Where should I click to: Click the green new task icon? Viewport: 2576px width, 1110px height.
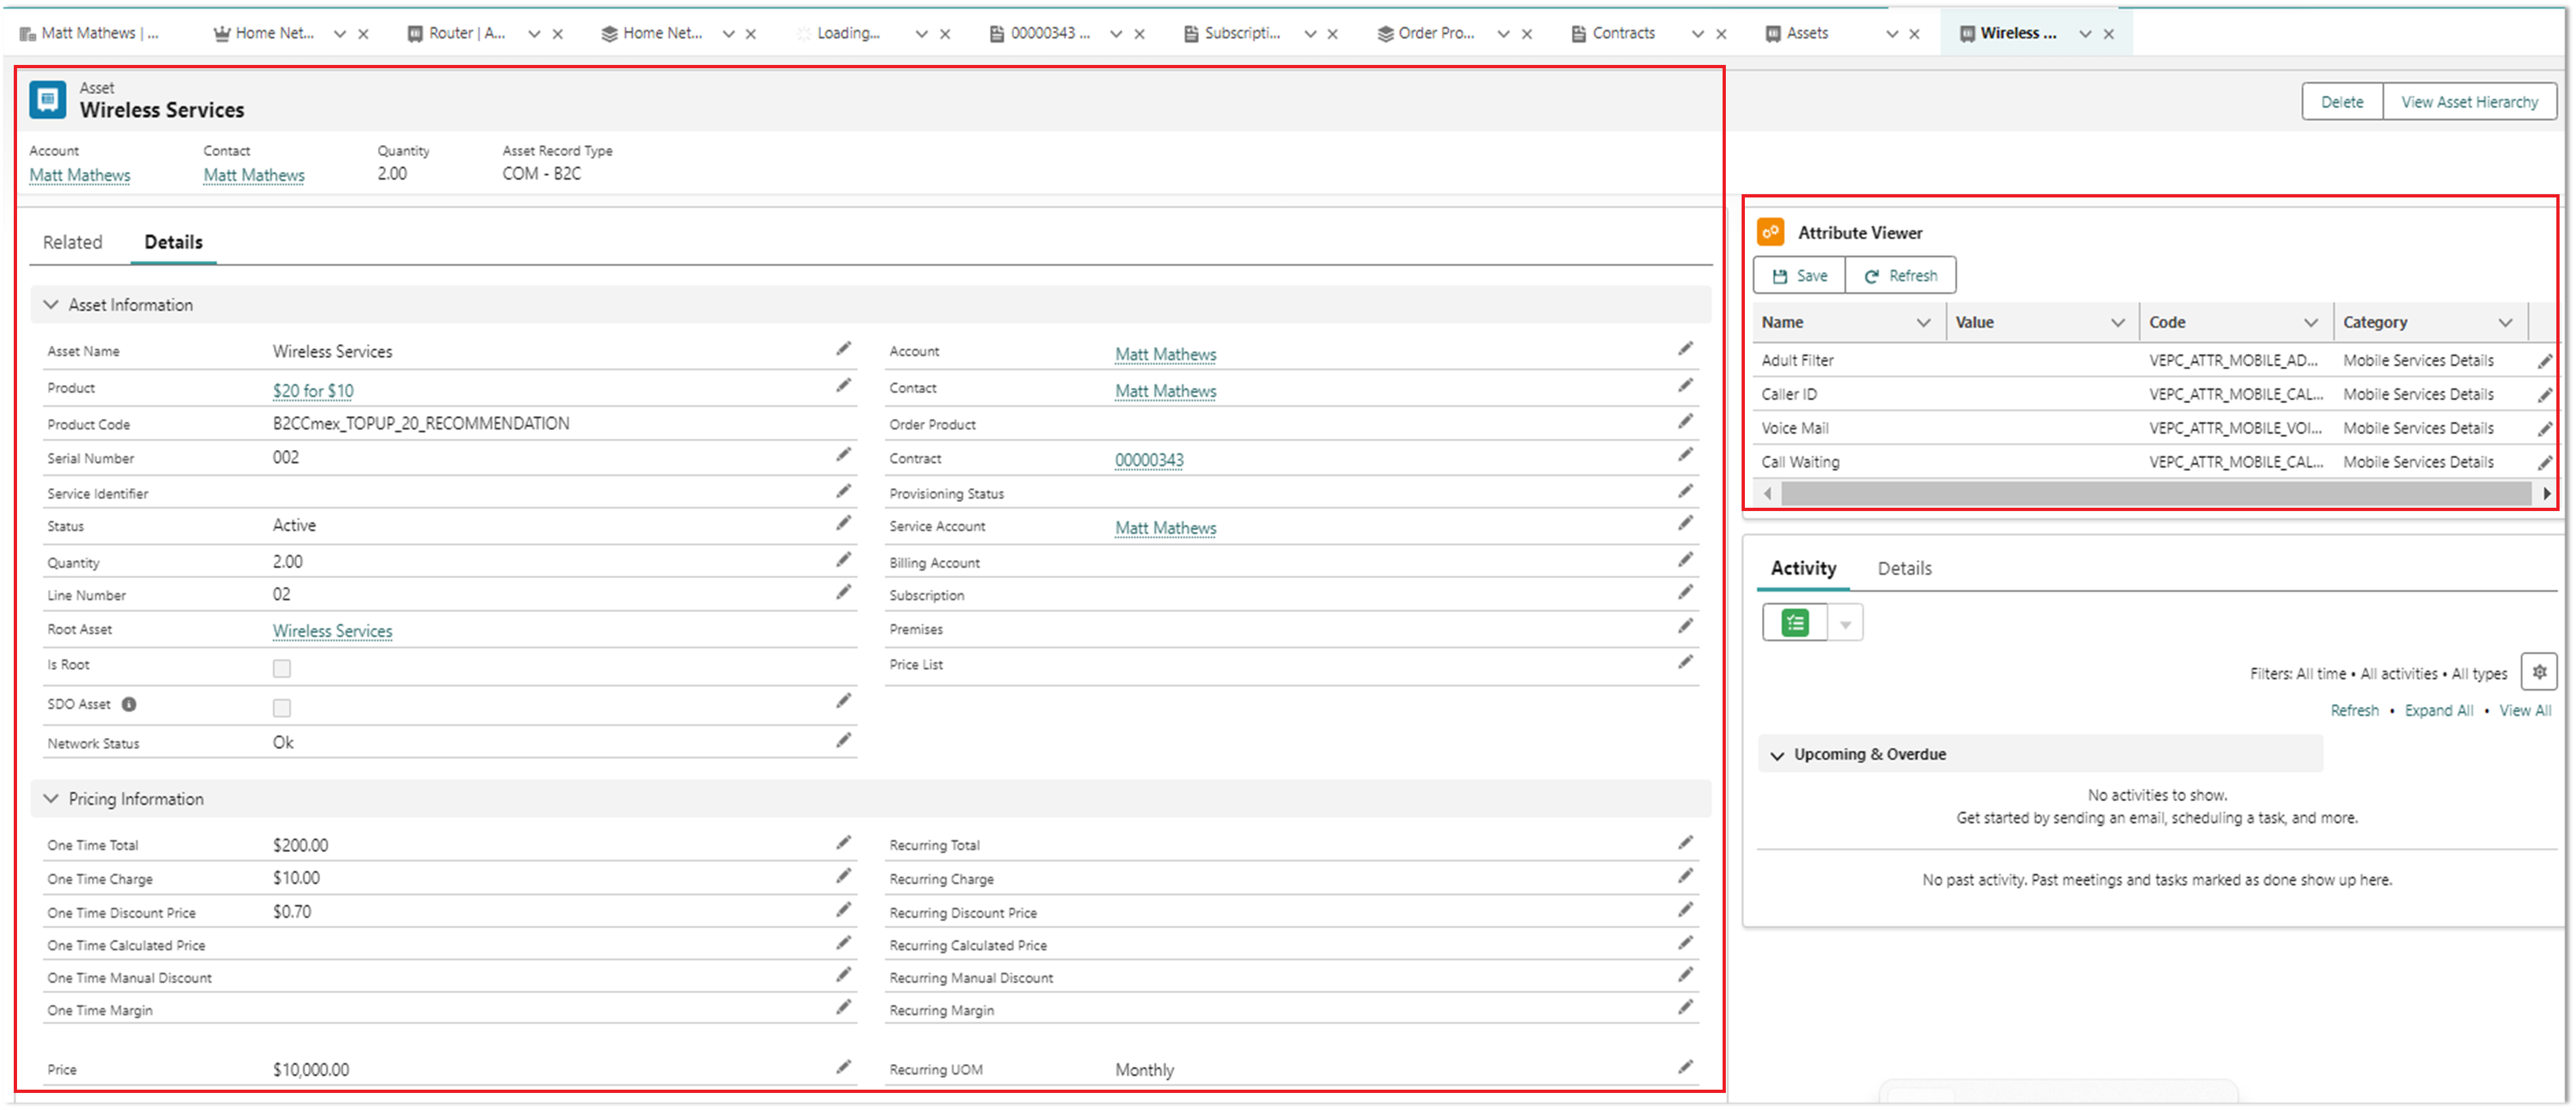[1795, 623]
